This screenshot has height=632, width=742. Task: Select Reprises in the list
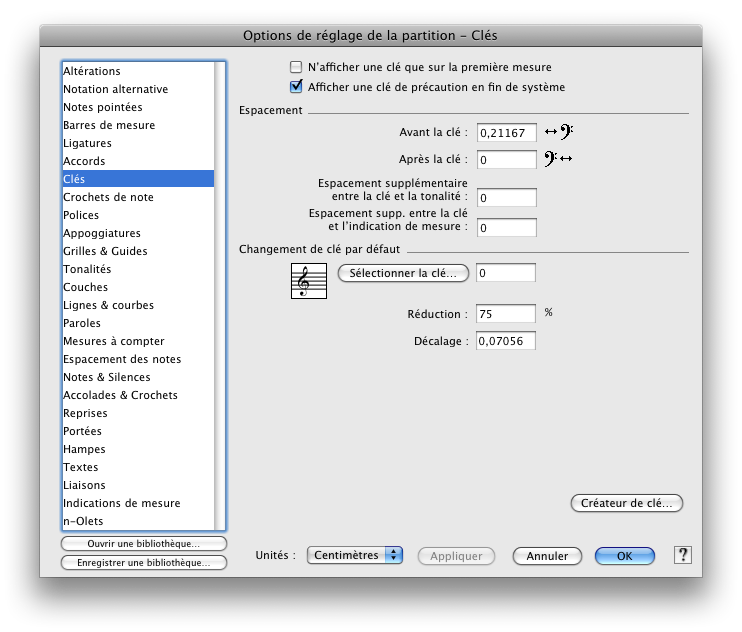[138, 413]
